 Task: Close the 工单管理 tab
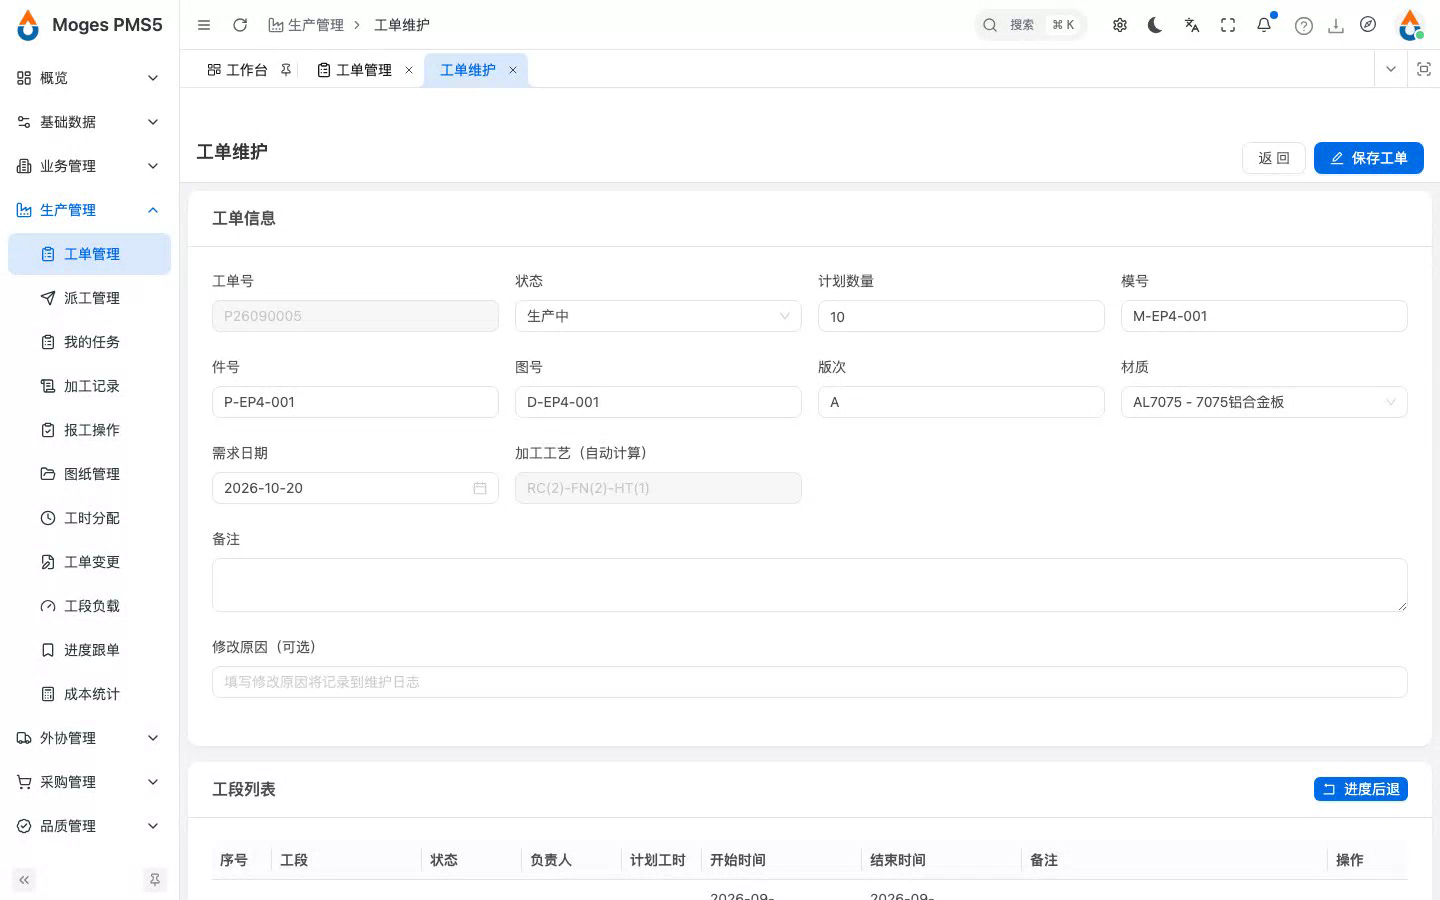409,70
